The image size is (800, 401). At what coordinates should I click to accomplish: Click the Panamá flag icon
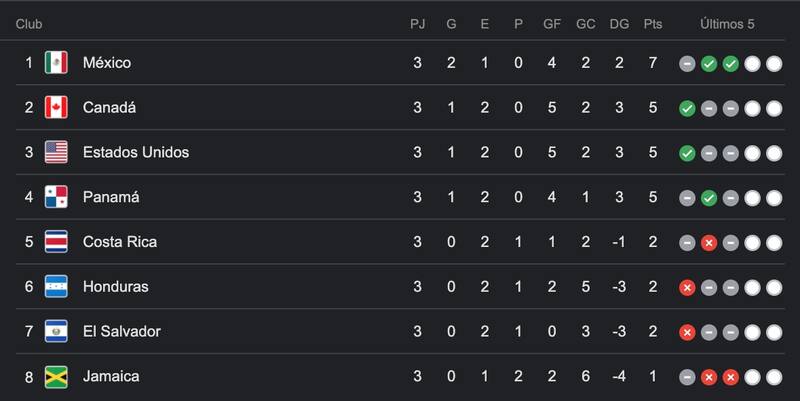click(56, 197)
